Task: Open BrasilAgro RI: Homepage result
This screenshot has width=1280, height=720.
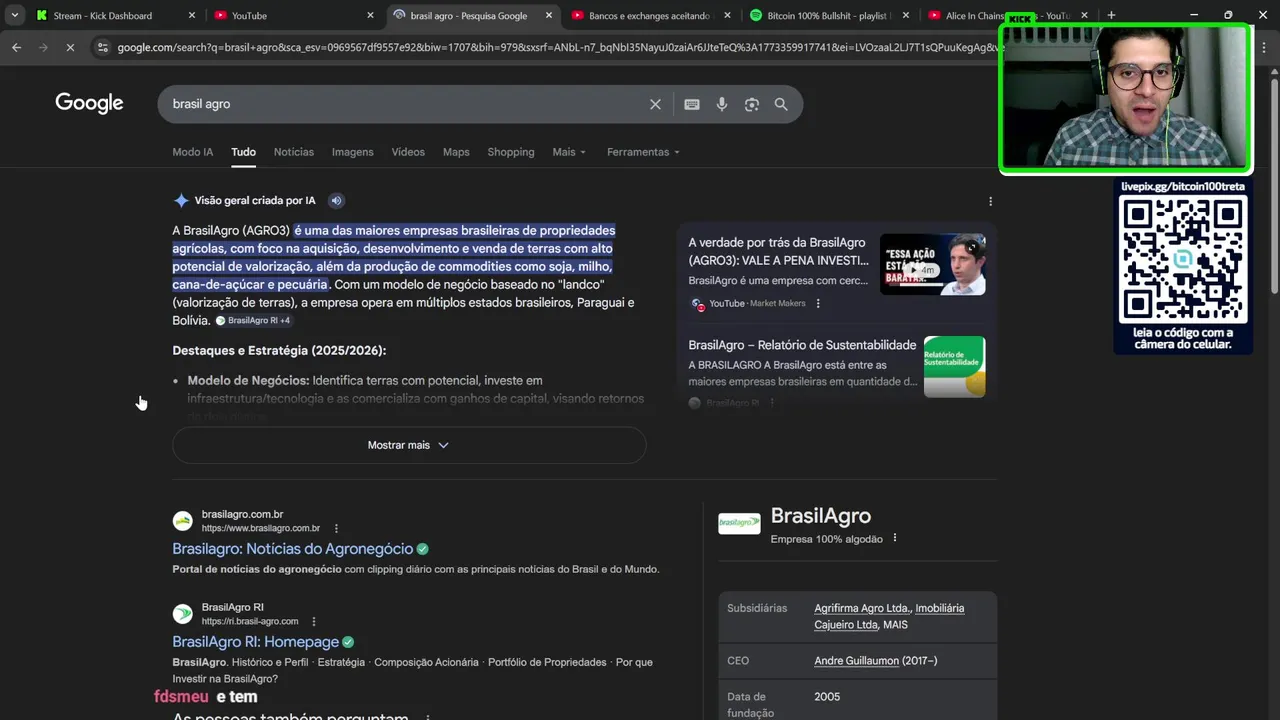Action: point(256,642)
